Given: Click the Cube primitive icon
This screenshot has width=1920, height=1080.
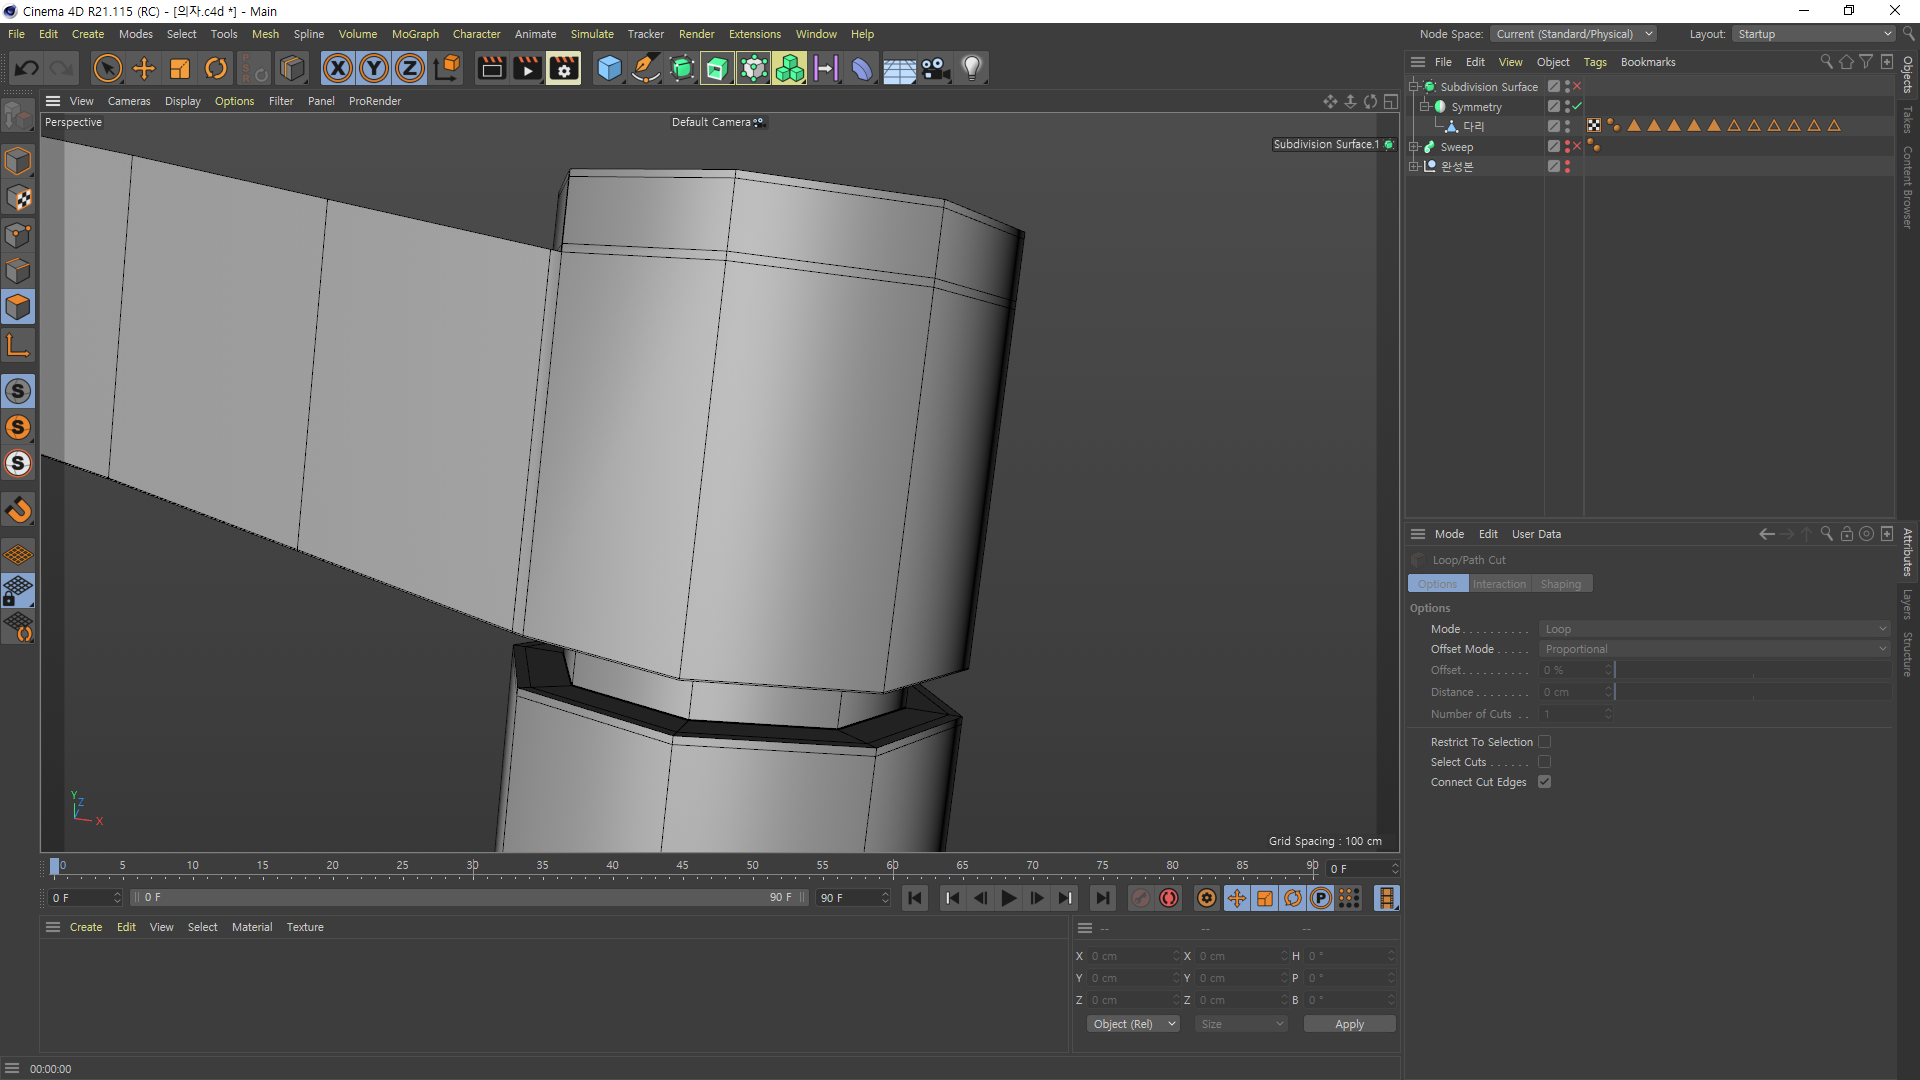Looking at the screenshot, I should 609,68.
